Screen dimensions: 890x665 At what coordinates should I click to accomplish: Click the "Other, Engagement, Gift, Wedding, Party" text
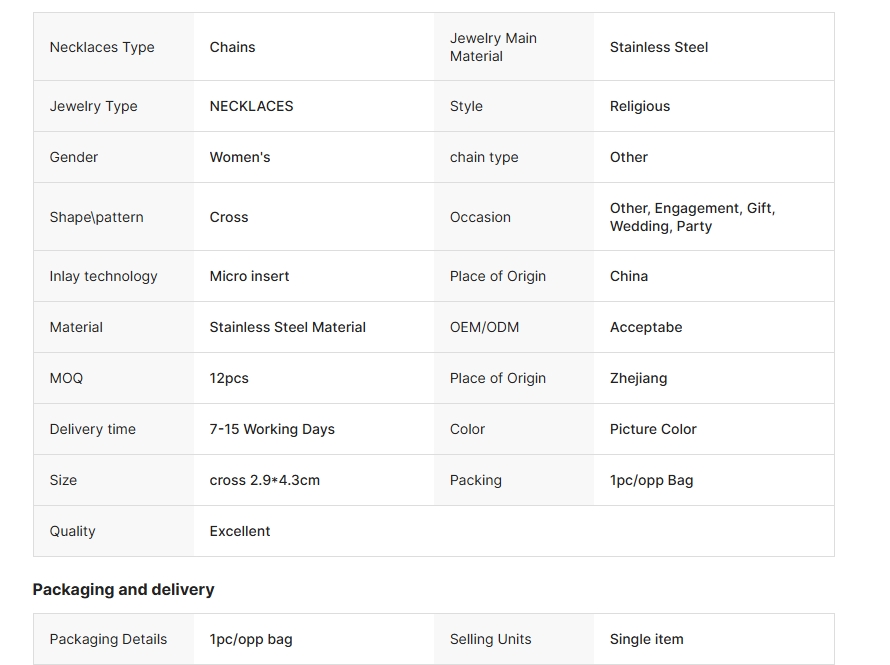[x=692, y=217]
